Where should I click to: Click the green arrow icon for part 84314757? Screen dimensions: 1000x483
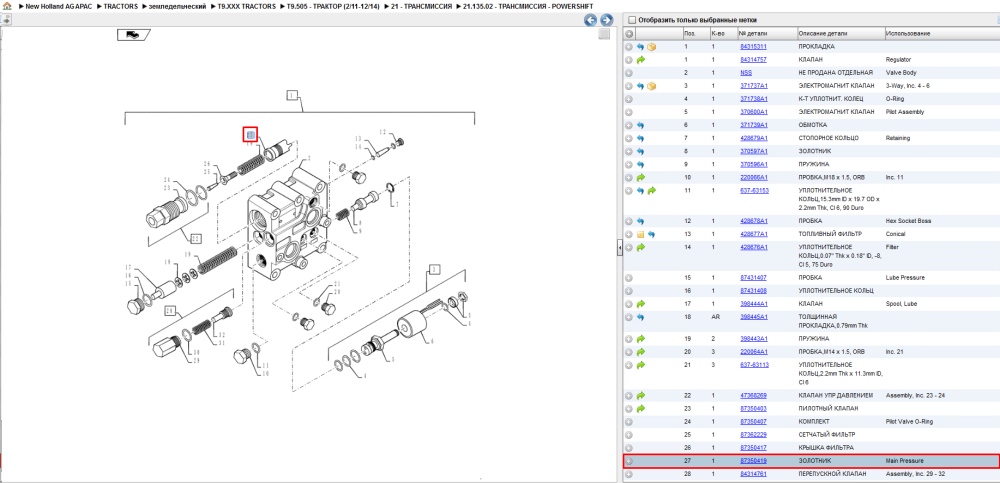(x=641, y=60)
